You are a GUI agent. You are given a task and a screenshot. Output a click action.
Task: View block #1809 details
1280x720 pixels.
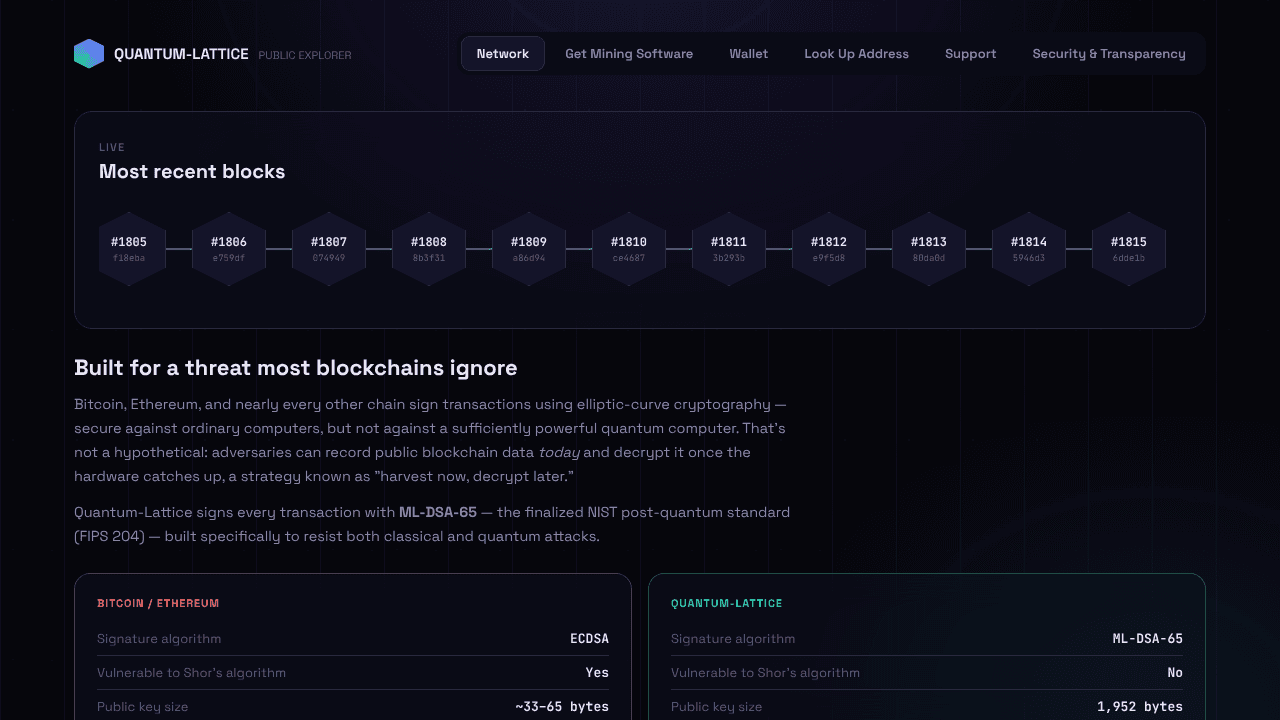coord(529,249)
